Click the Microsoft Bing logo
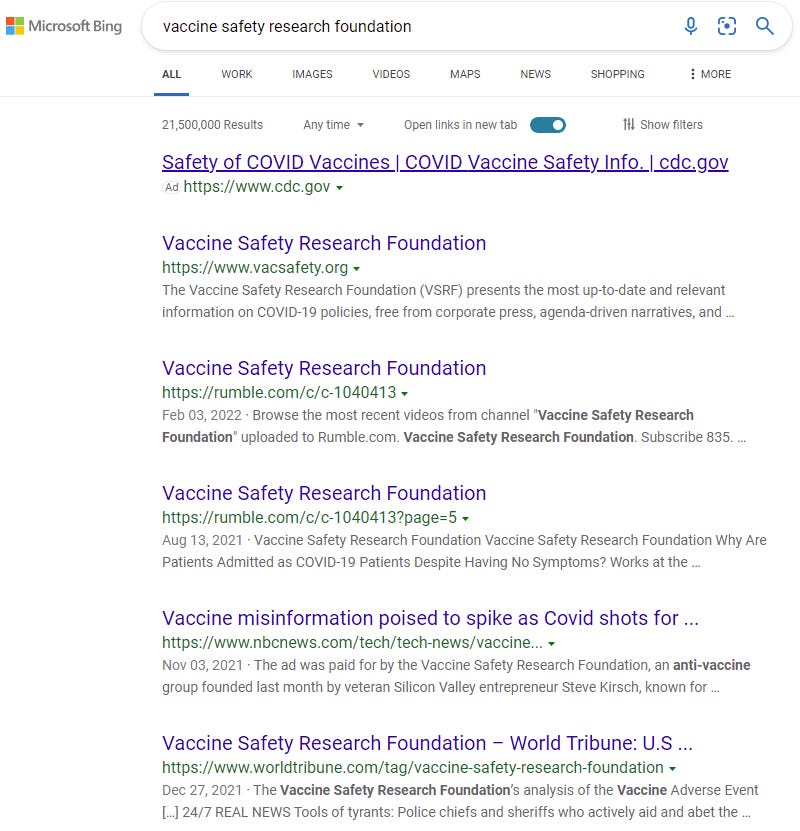Screen dimensions: 800x831 coord(64,26)
